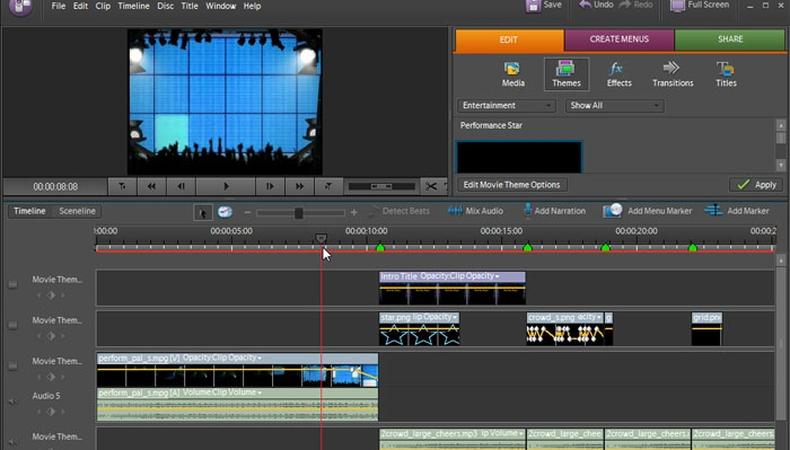Switch to the Share tab
Viewport: 790px width, 450px height.
(x=730, y=39)
